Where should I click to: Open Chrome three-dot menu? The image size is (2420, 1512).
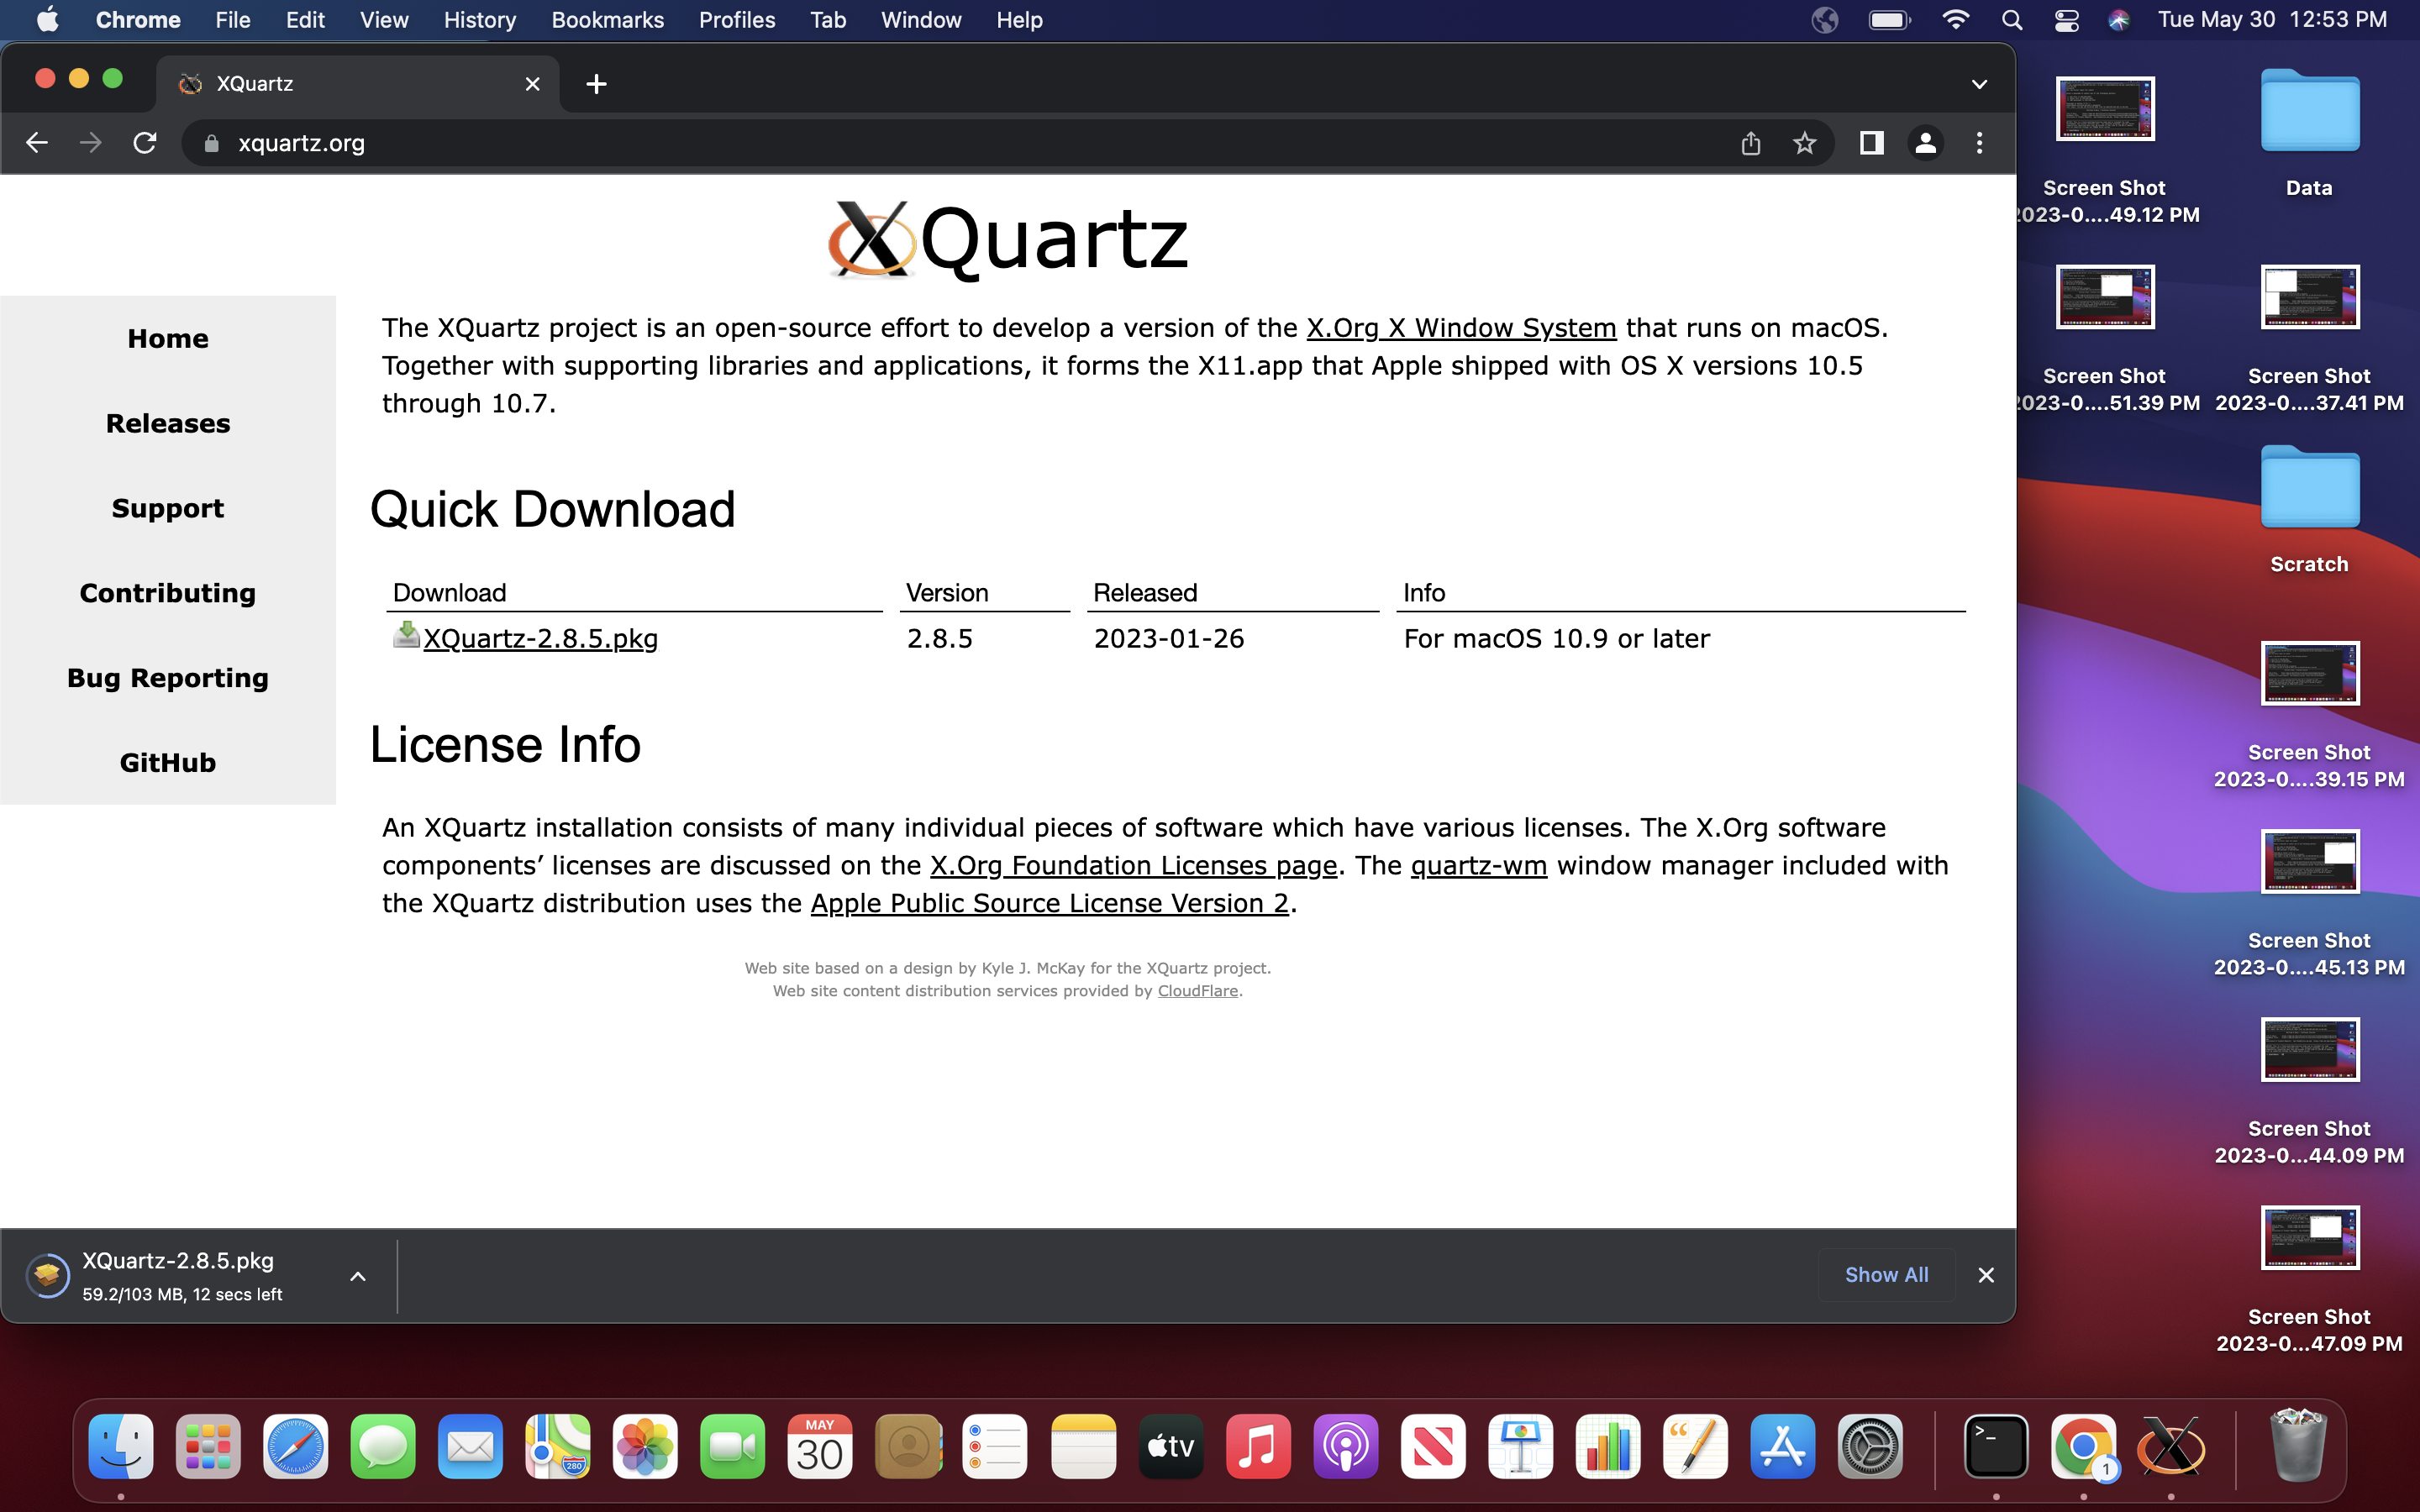click(1979, 143)
